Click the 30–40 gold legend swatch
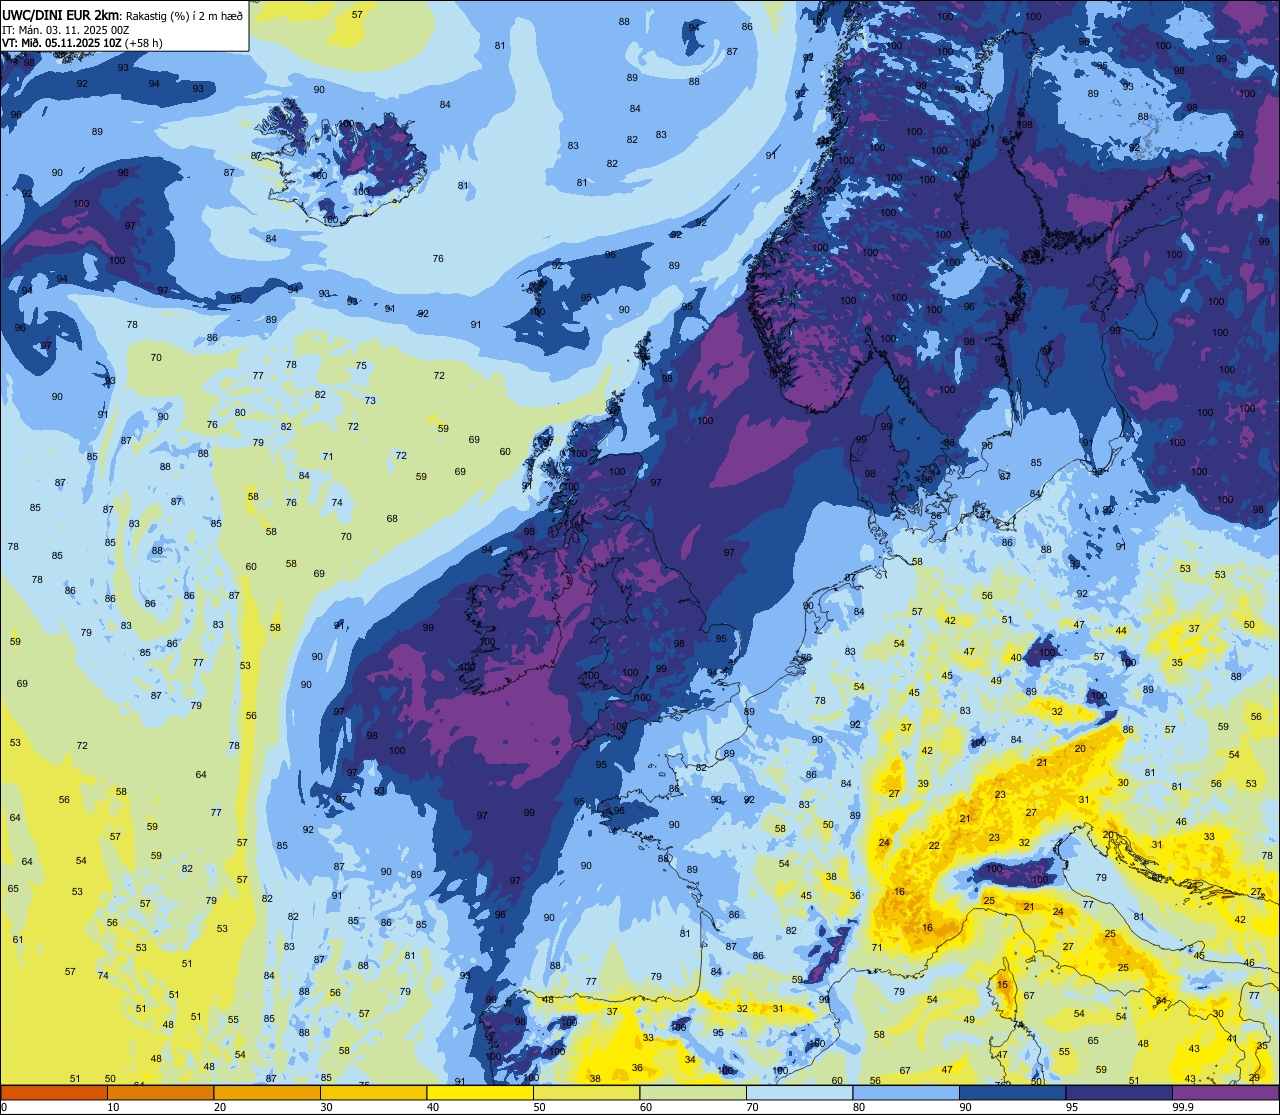The width and height of the screenshot is (1280, 1115). (373, 1093)
